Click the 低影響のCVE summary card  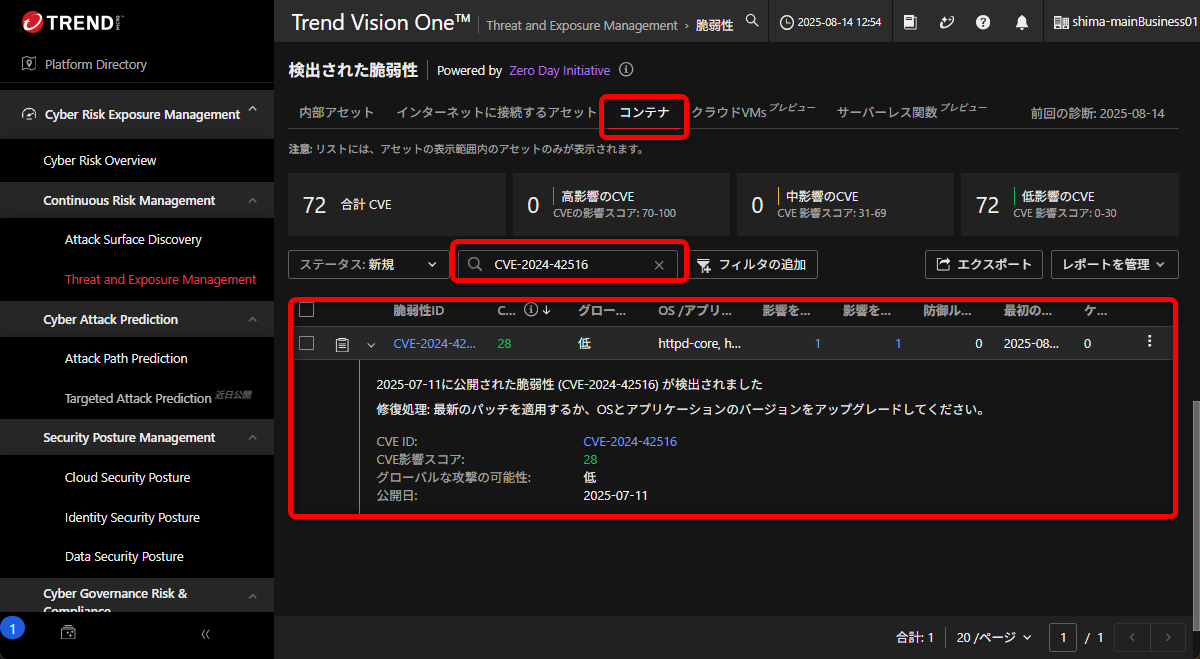click(x=1070, y=205)
